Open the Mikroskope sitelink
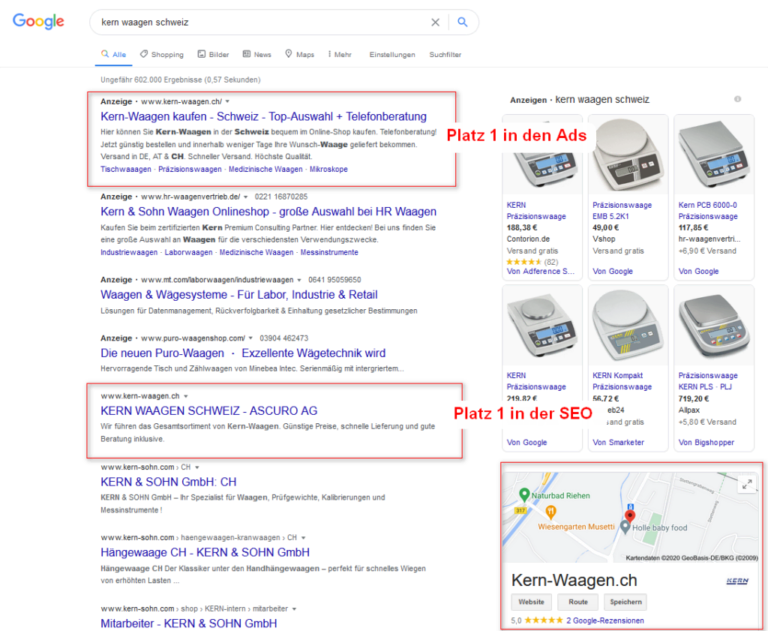This screenshot has height=631, width=768. pos(329,169)
